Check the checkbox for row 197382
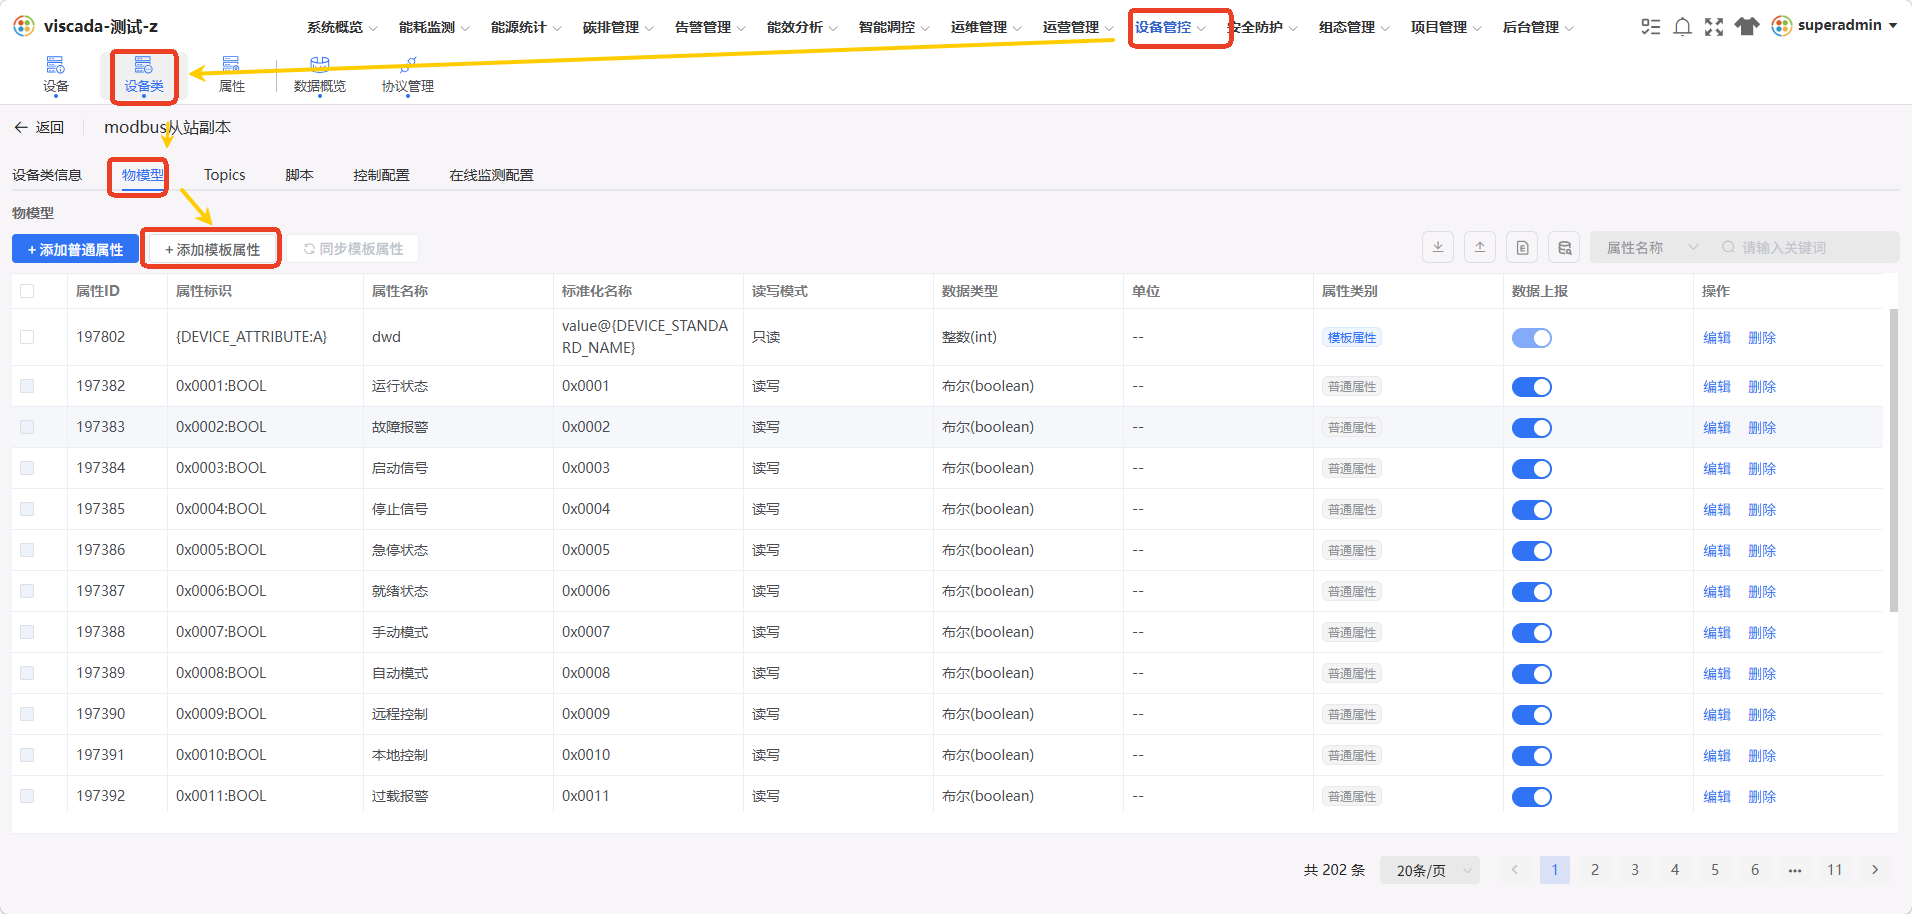Screen dimensions: 1912x914 [27, 386]
